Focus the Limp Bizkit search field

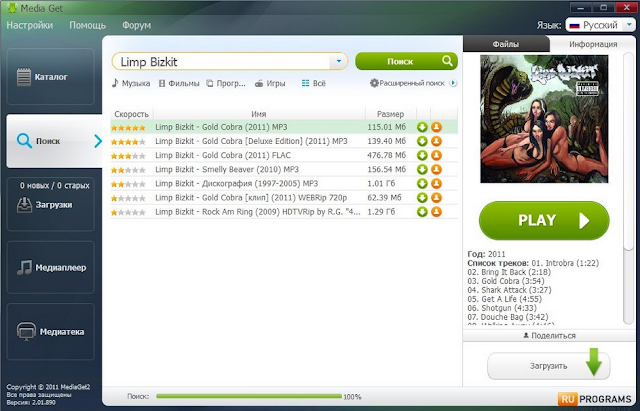(220, 62)
